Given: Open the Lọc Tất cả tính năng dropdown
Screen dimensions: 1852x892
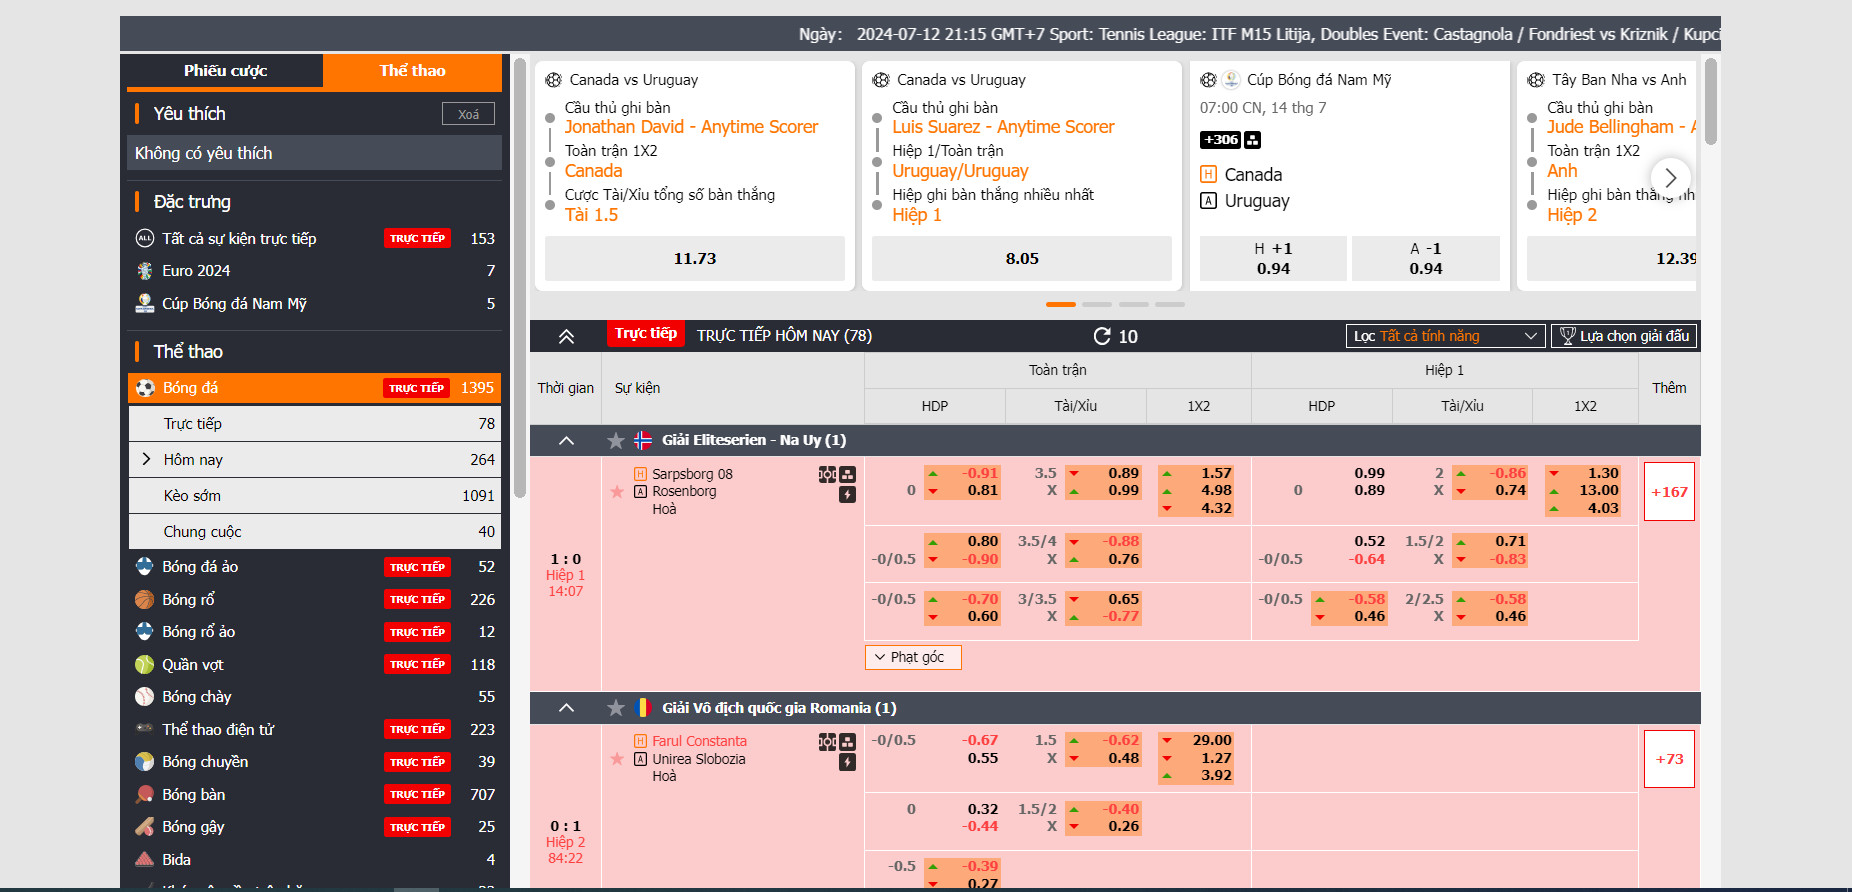Looking at the screenshot, I should tap(1444, 336).
